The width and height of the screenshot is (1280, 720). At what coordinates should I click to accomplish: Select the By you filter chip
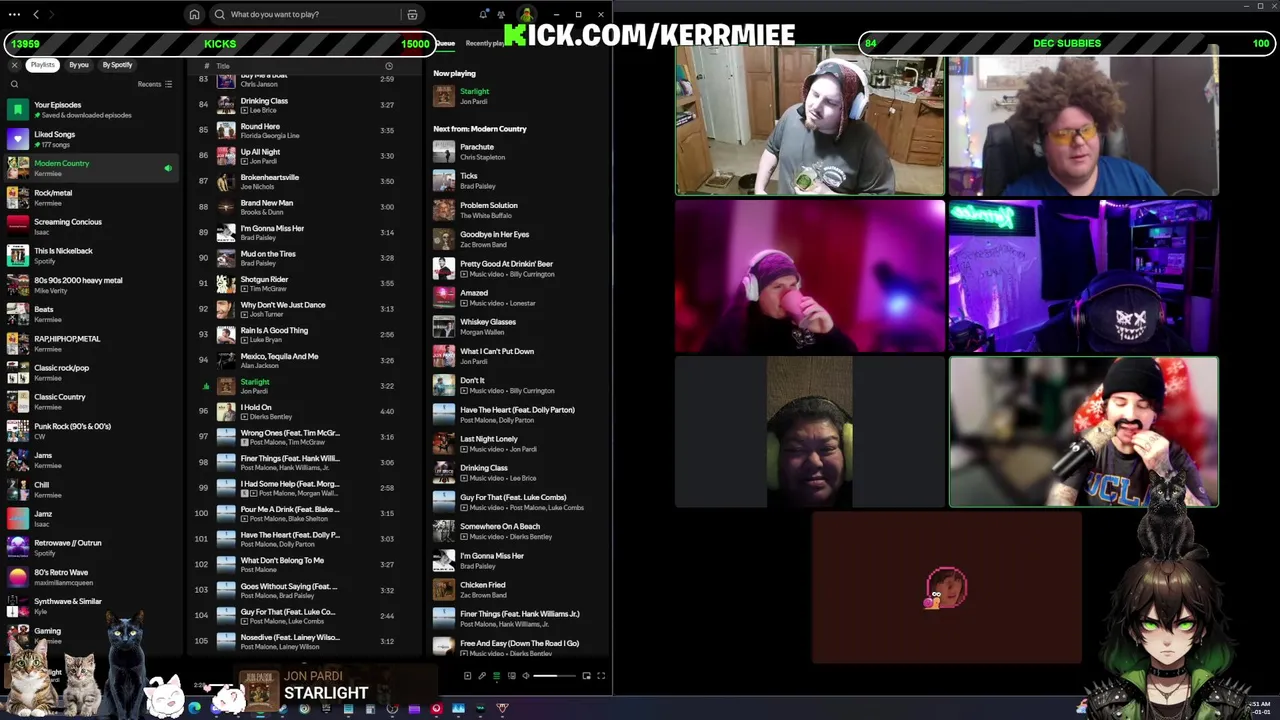(79, 65)
